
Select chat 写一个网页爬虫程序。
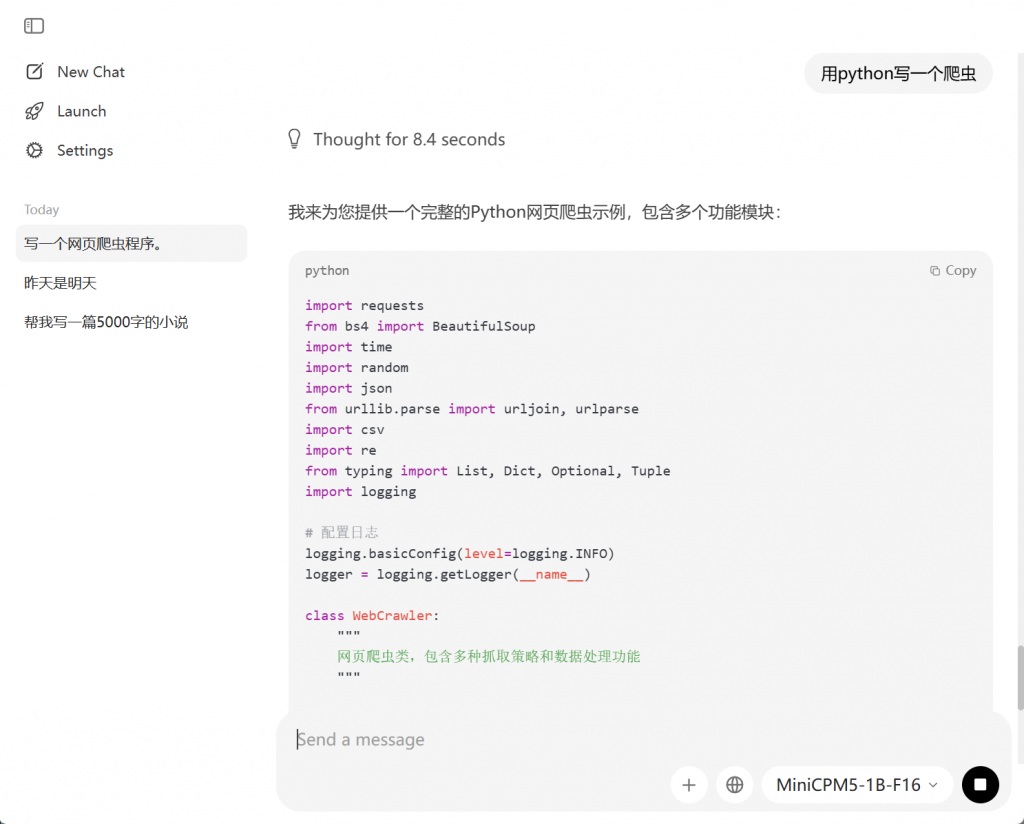pos(131,244)
